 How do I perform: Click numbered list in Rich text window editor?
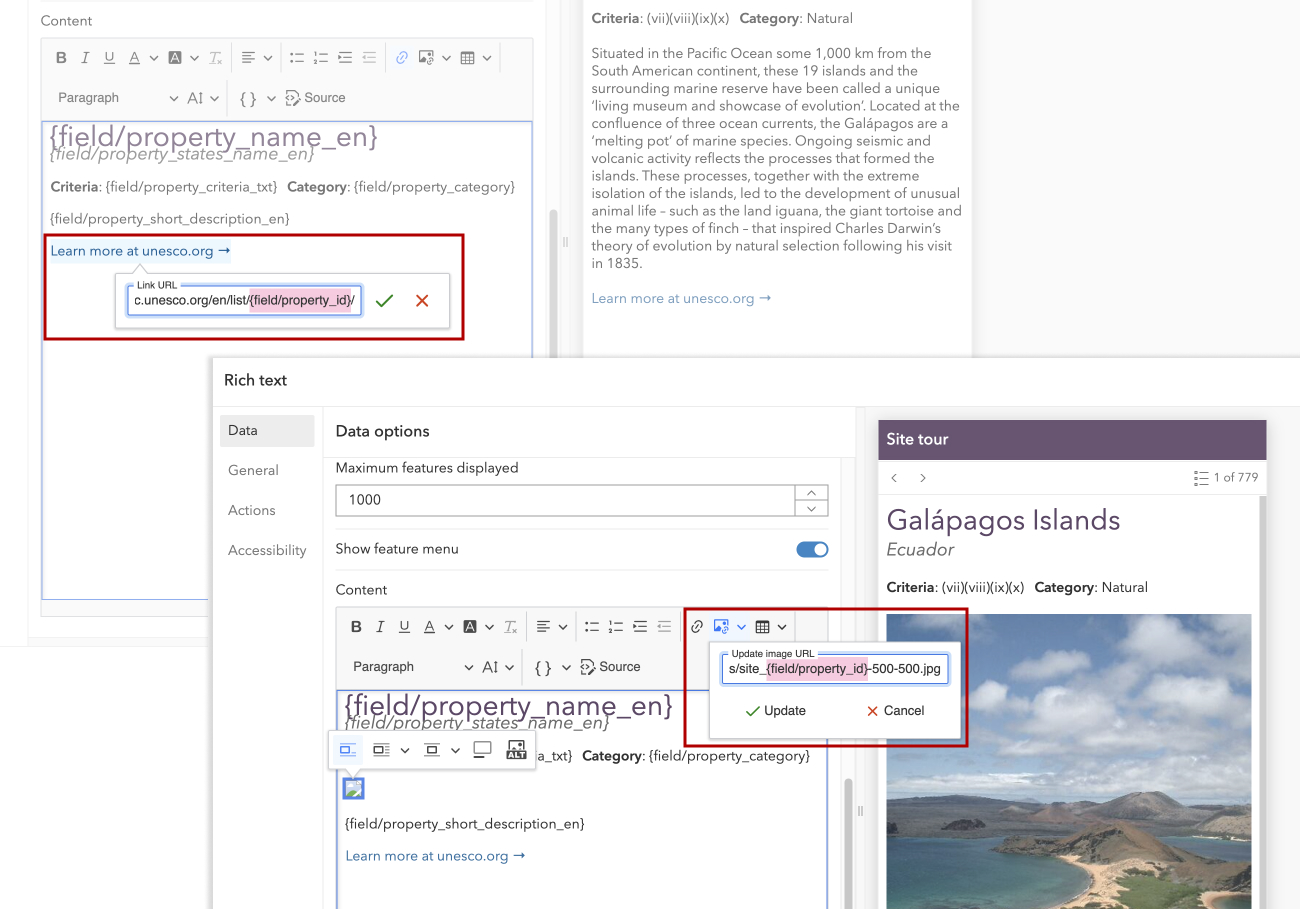tap(616, 627)
